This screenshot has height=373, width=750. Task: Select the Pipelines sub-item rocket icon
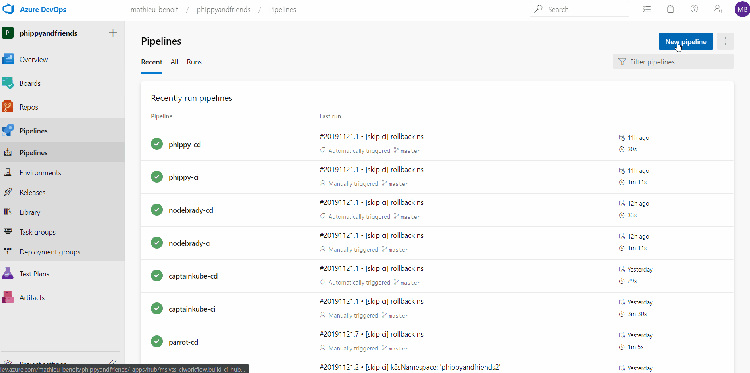tap(8, 153)
